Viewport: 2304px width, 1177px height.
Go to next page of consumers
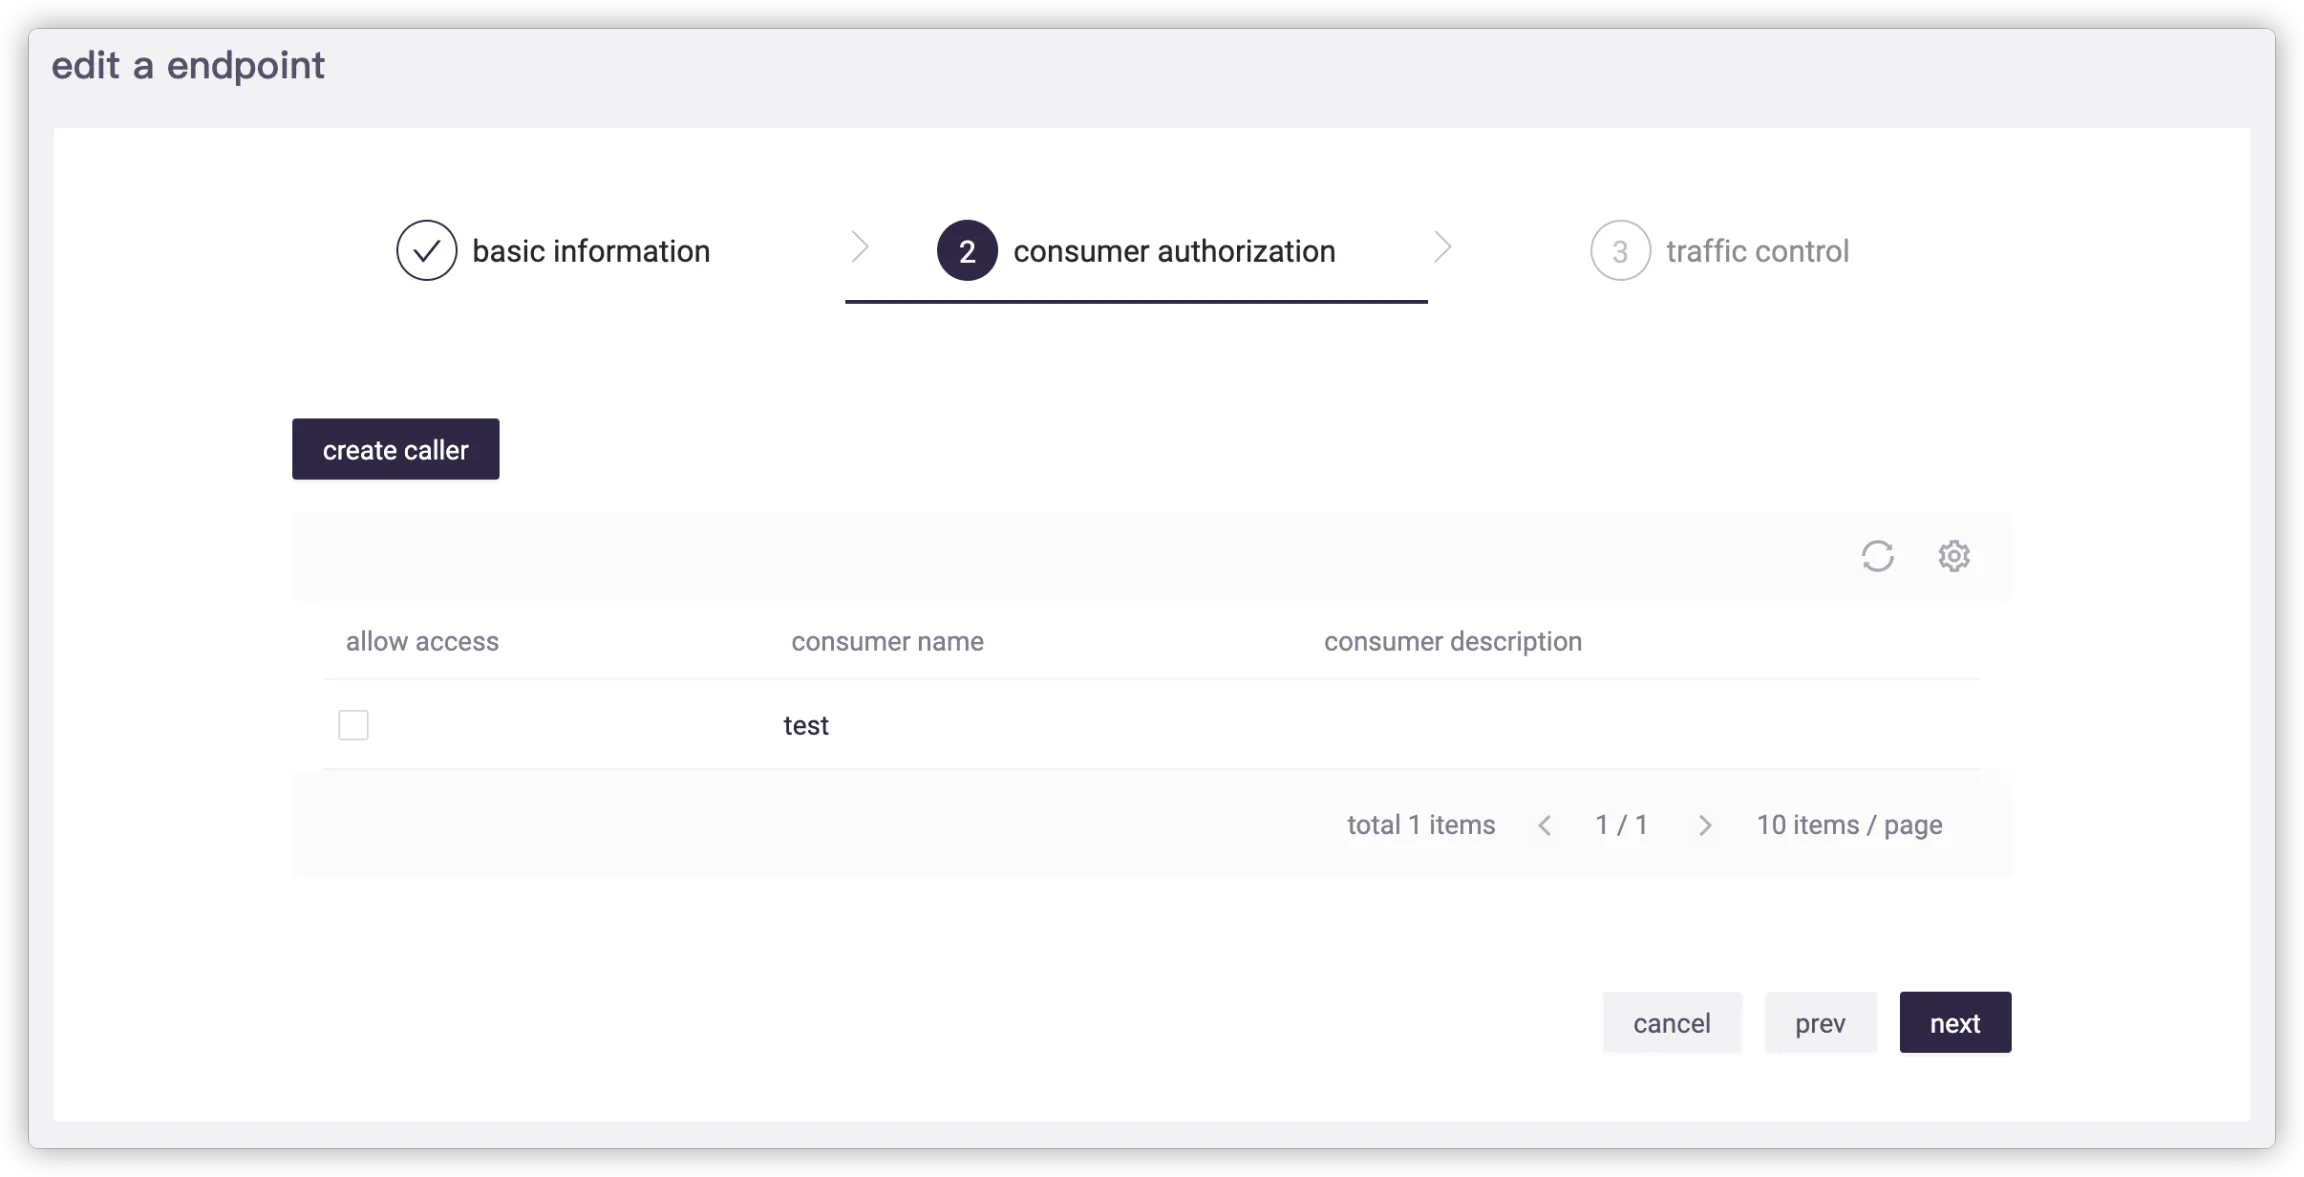click(1705, 825)
